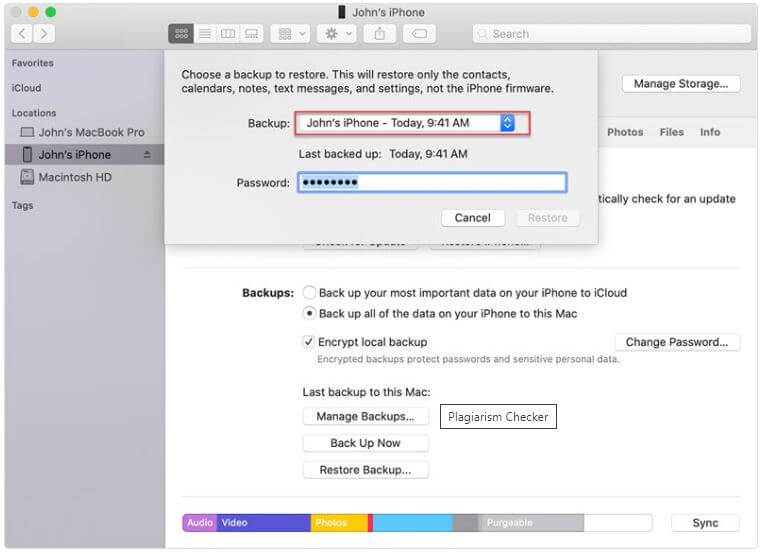Click the Share toolbar icon
This screenshot has height=554, width=763.
(x=380, y=34)
